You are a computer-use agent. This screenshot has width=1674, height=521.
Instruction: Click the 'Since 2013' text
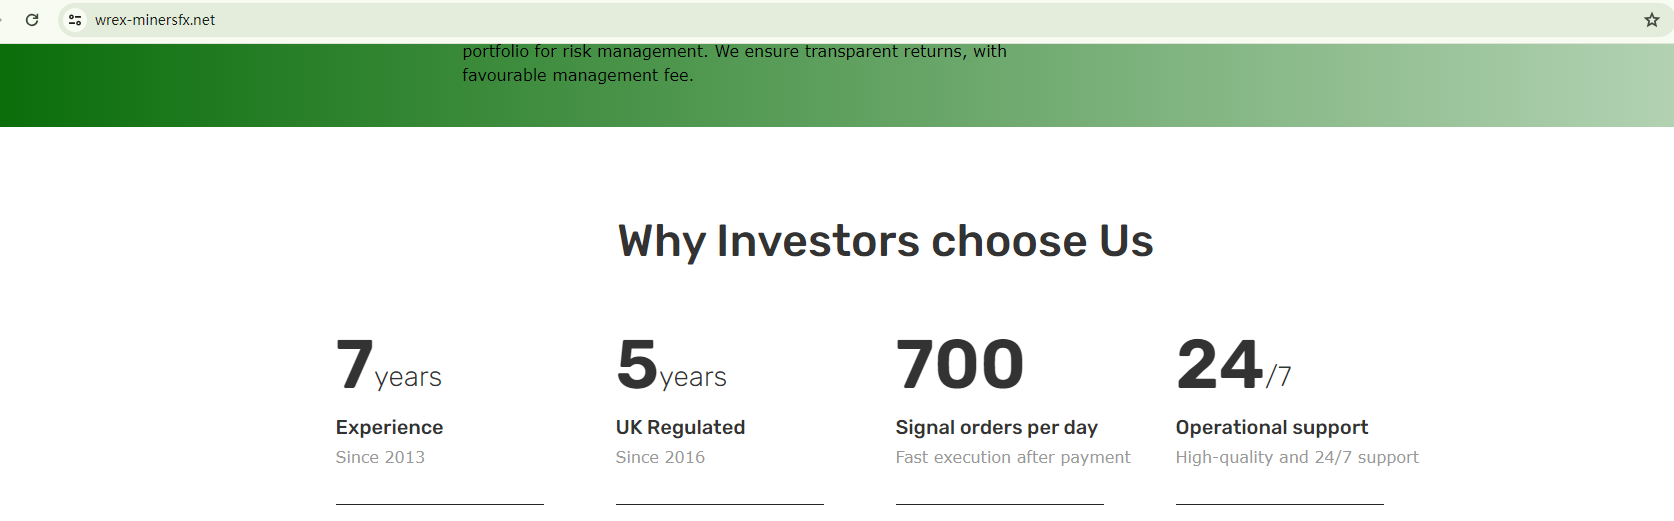380,457
